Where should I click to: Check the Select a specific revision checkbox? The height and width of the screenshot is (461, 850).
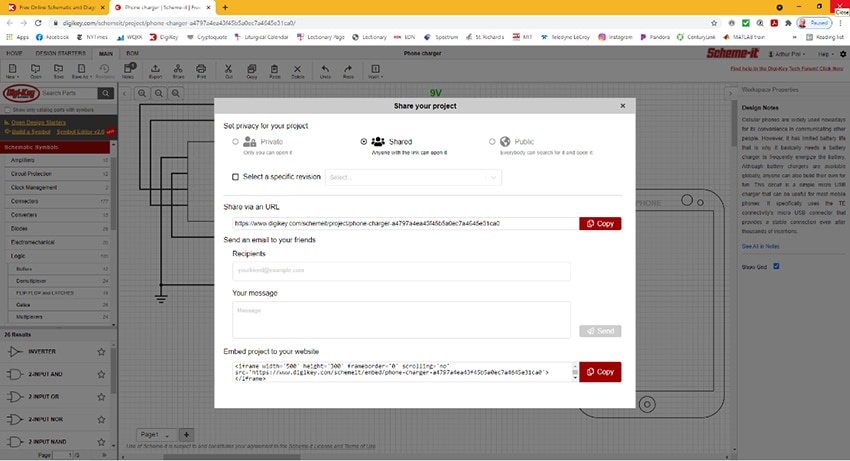point(236,177)
